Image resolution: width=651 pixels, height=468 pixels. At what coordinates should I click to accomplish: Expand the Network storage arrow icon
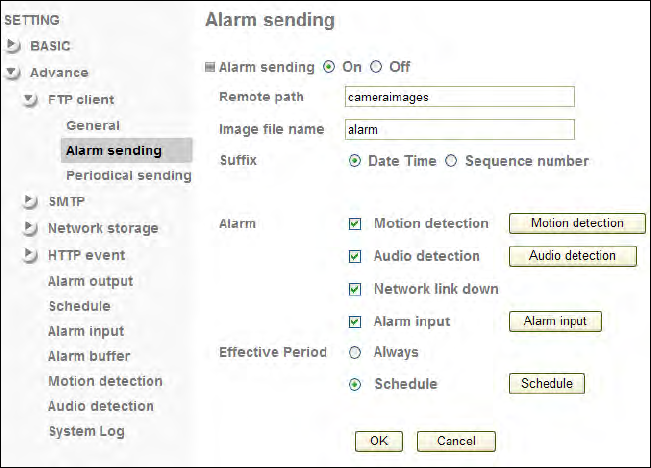pos(31,228)
